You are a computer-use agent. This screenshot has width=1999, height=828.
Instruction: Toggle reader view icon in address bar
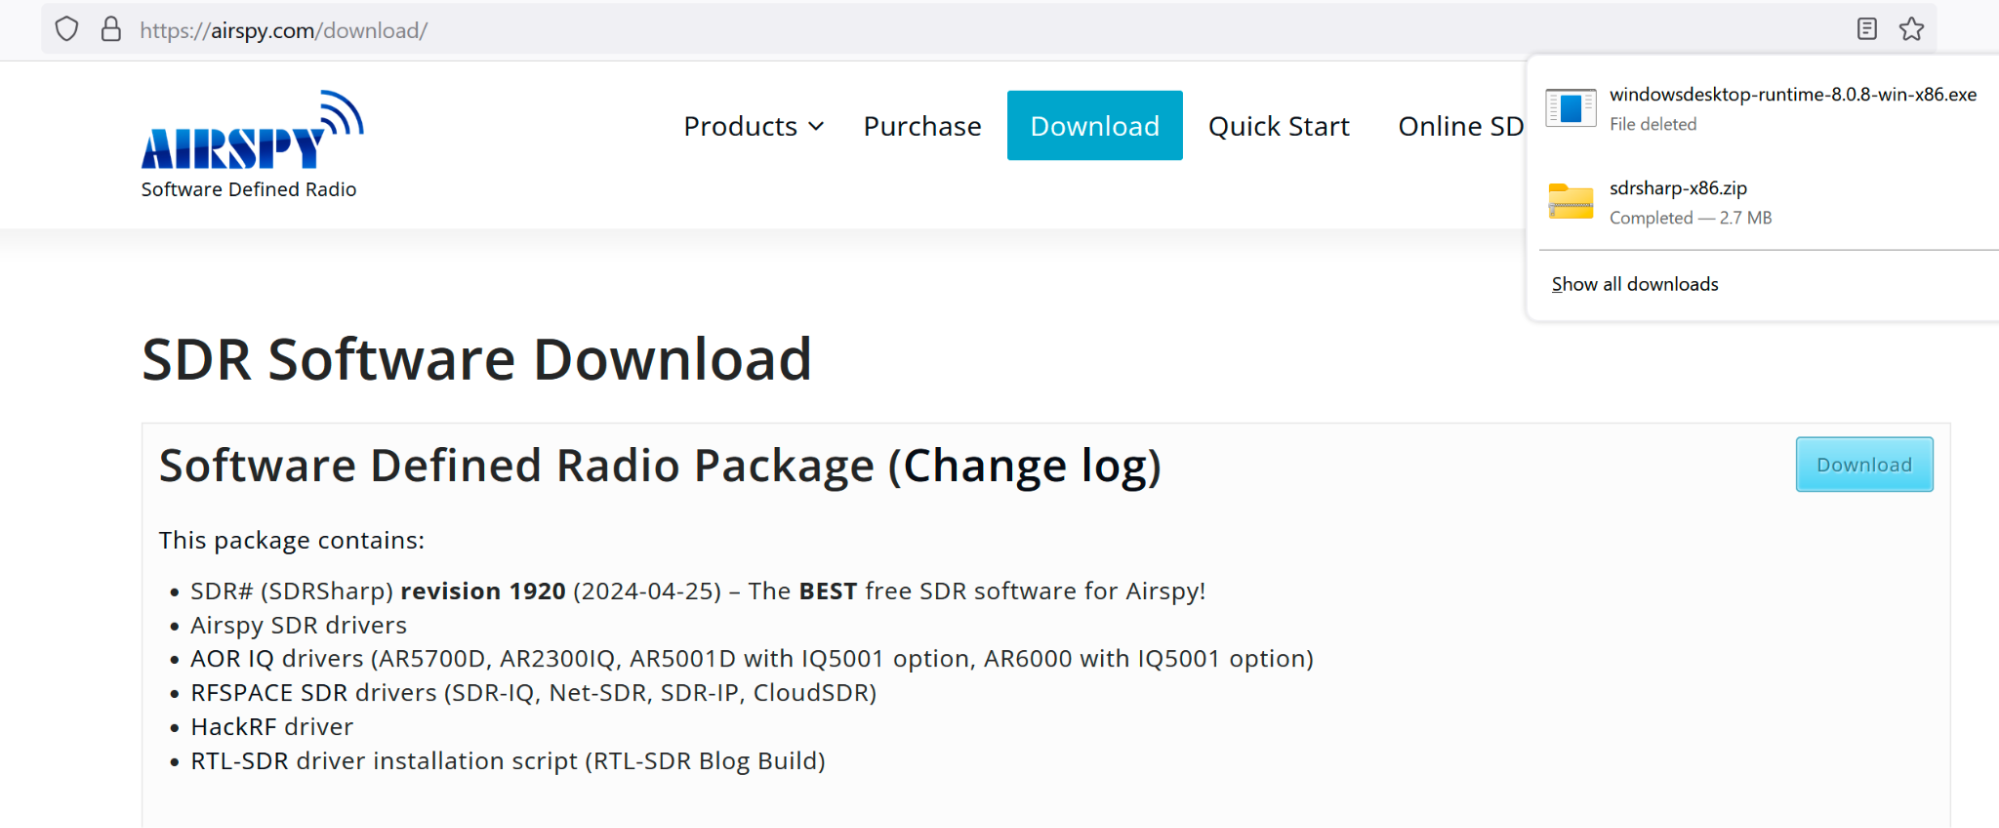(x=1866, y=29)
